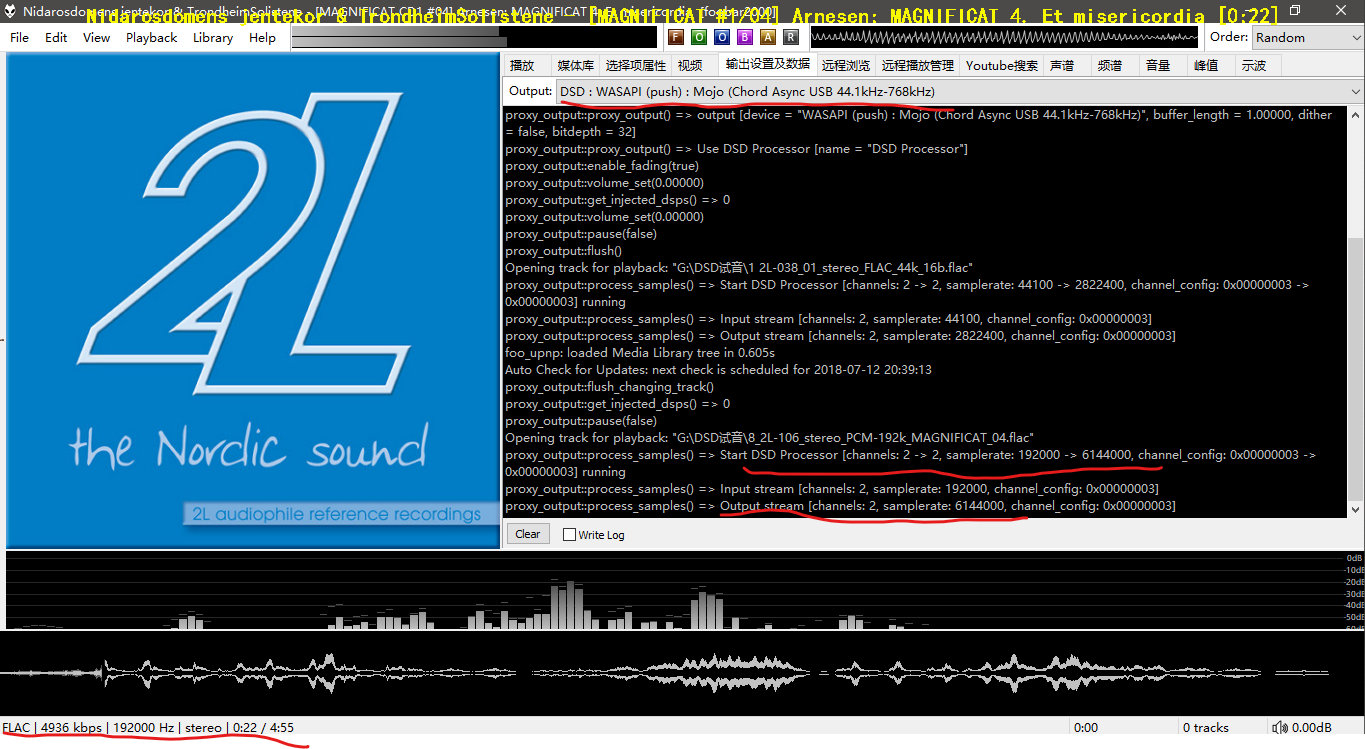Viewport: 1365px width, 749px height.
Task: Clear the console log with Clear button
Action: (528, 534)
